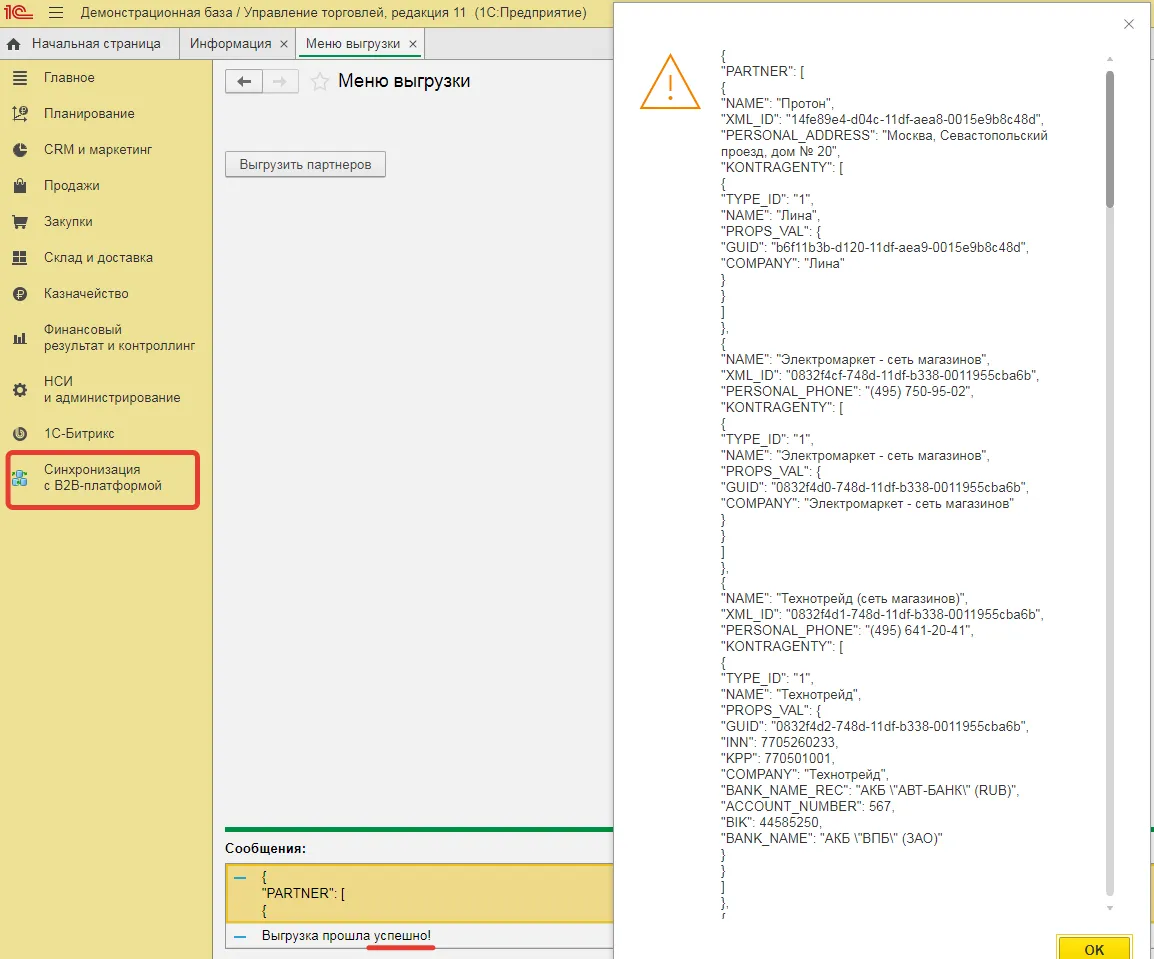
Task: Click the GUID line starting b6f11b3b
Action: 875,248
